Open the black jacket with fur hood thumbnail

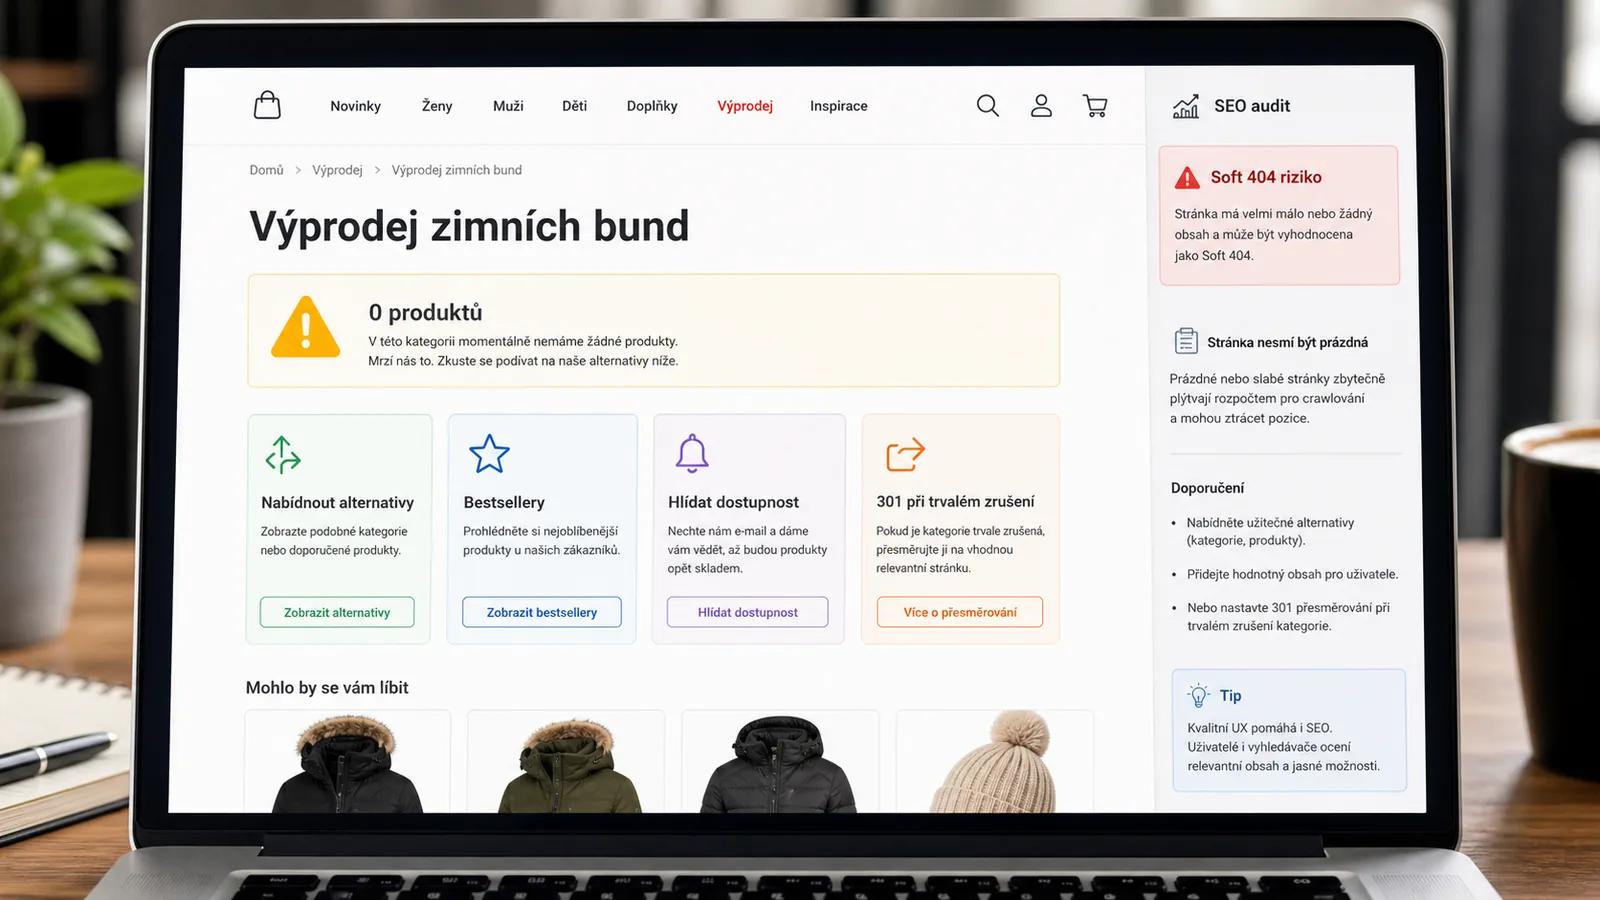pyautogui.click(x=348, y=762)
